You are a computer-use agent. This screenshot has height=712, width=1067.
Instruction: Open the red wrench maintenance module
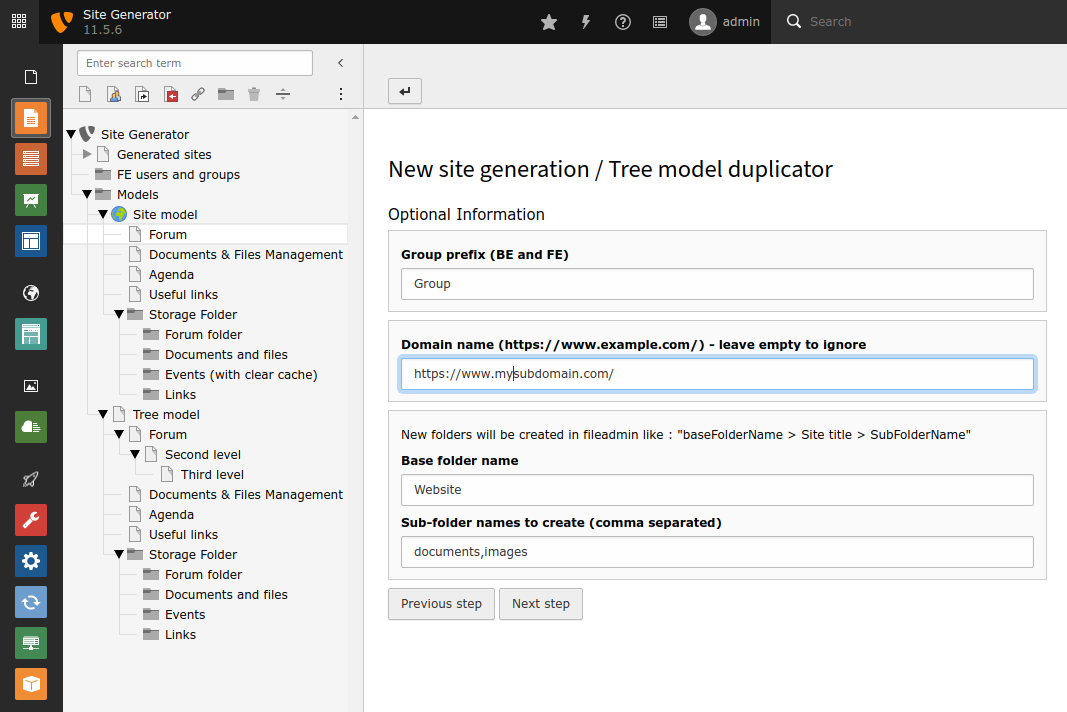coord(31,520)
